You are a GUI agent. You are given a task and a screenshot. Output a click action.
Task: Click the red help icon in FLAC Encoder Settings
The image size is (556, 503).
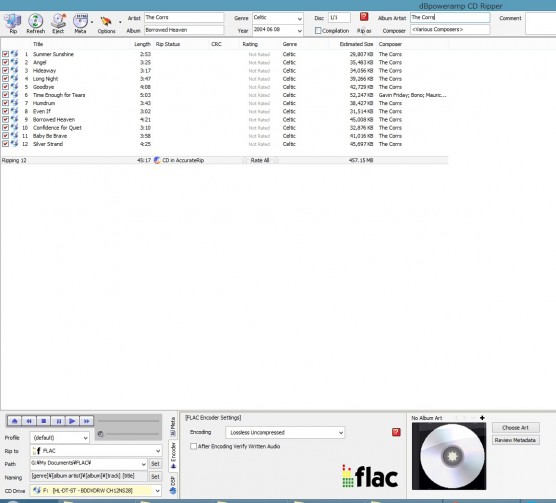pyautogui.click(x=396, y=432)
